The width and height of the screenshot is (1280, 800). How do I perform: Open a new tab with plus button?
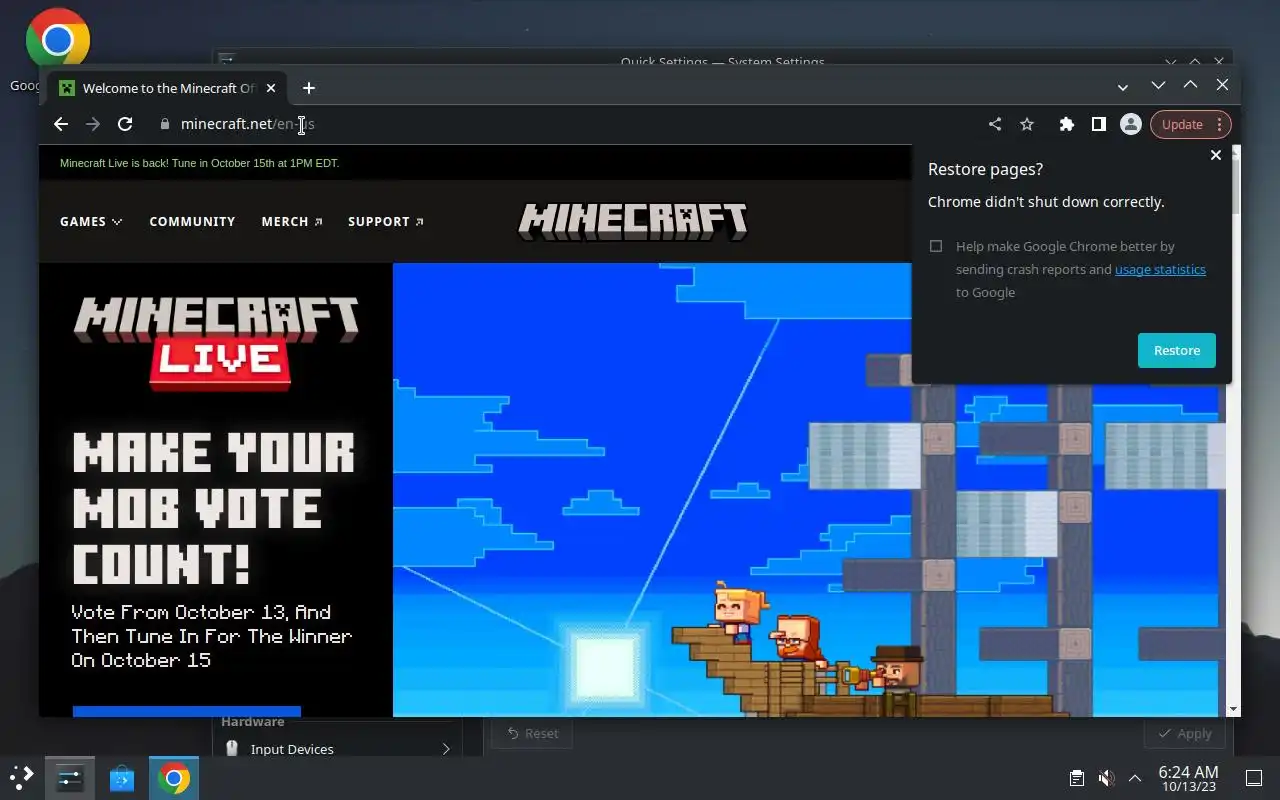click(x=309, y=88)
